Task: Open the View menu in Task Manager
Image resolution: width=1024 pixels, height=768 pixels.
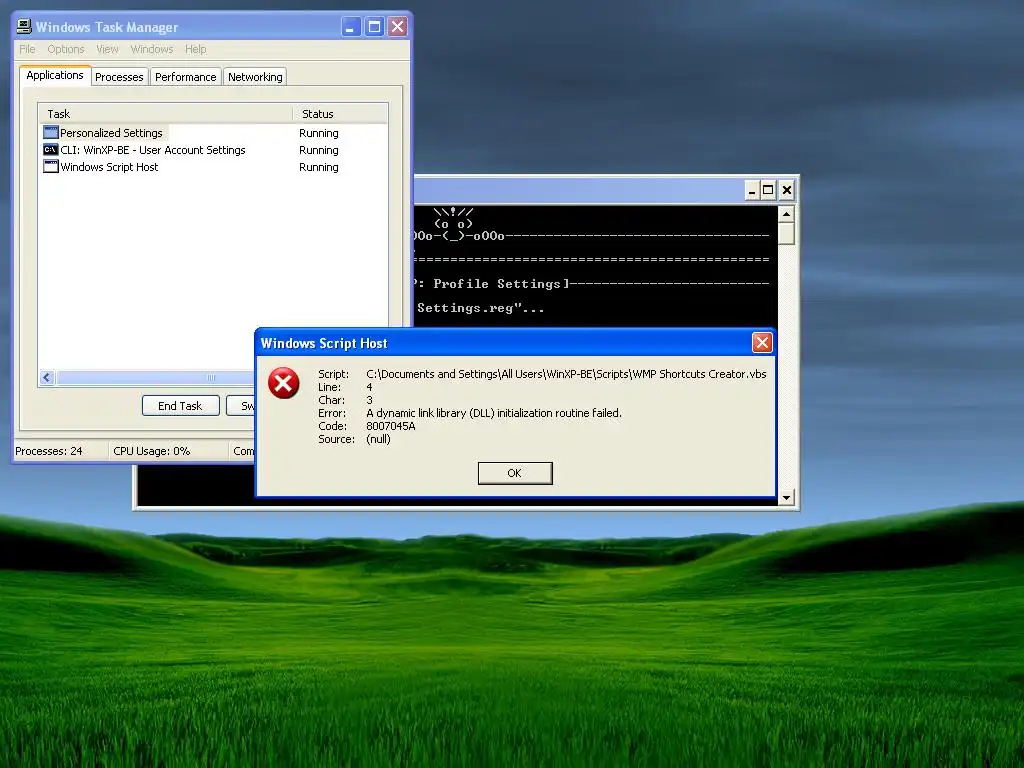Action: tap(107, 49)
